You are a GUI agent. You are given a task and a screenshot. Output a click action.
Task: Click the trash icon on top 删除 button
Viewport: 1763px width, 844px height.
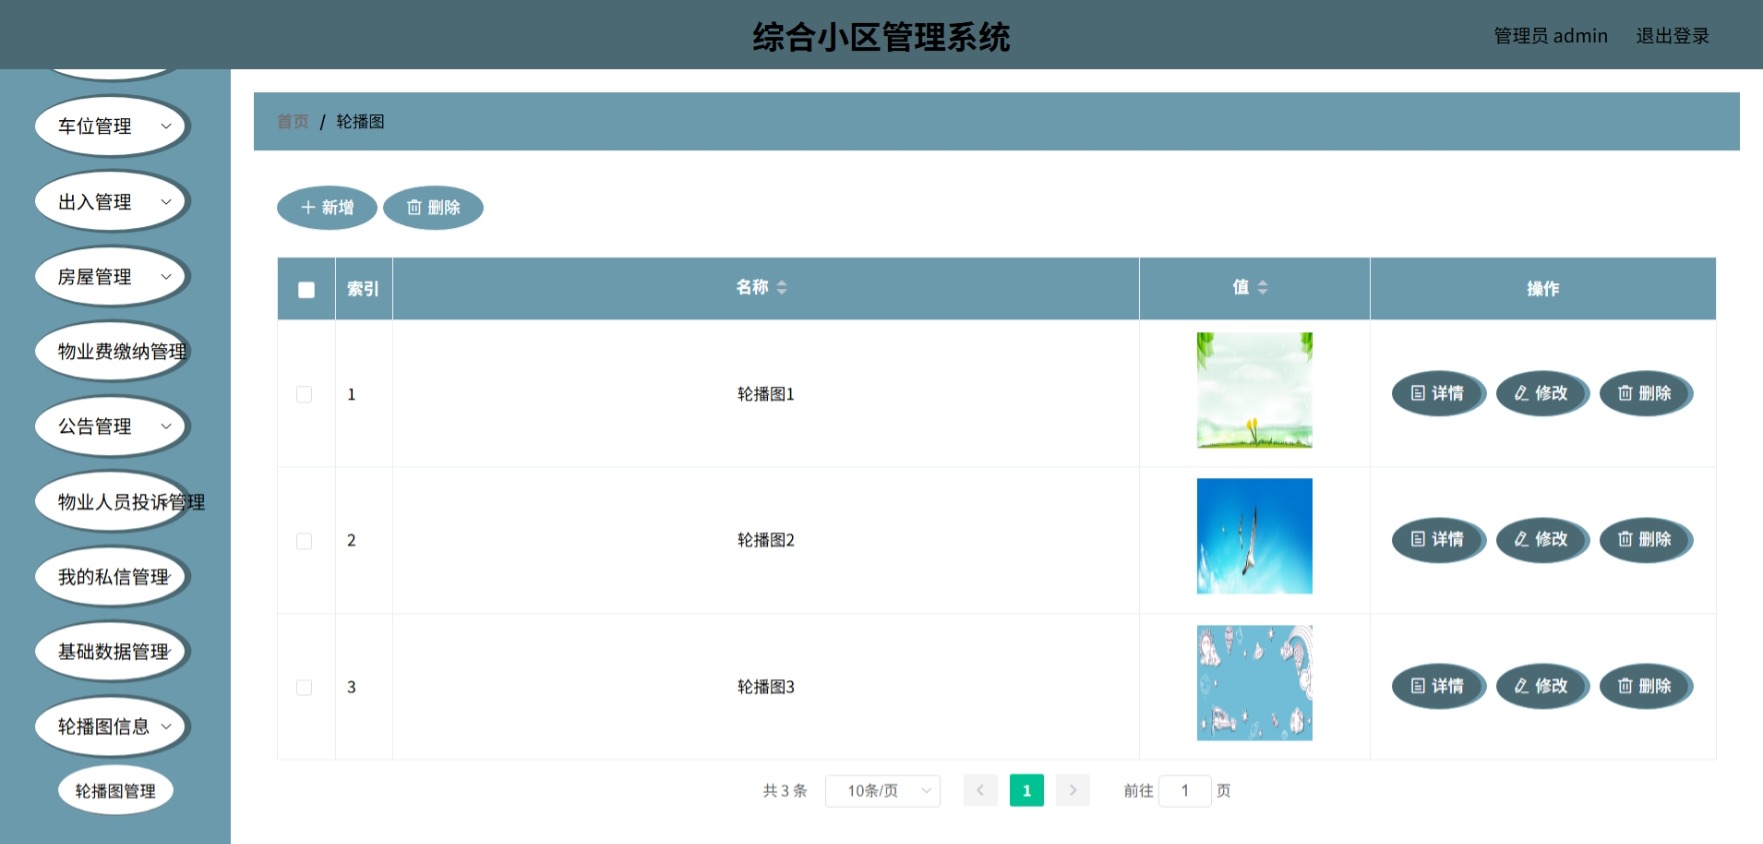click(414, 208)
